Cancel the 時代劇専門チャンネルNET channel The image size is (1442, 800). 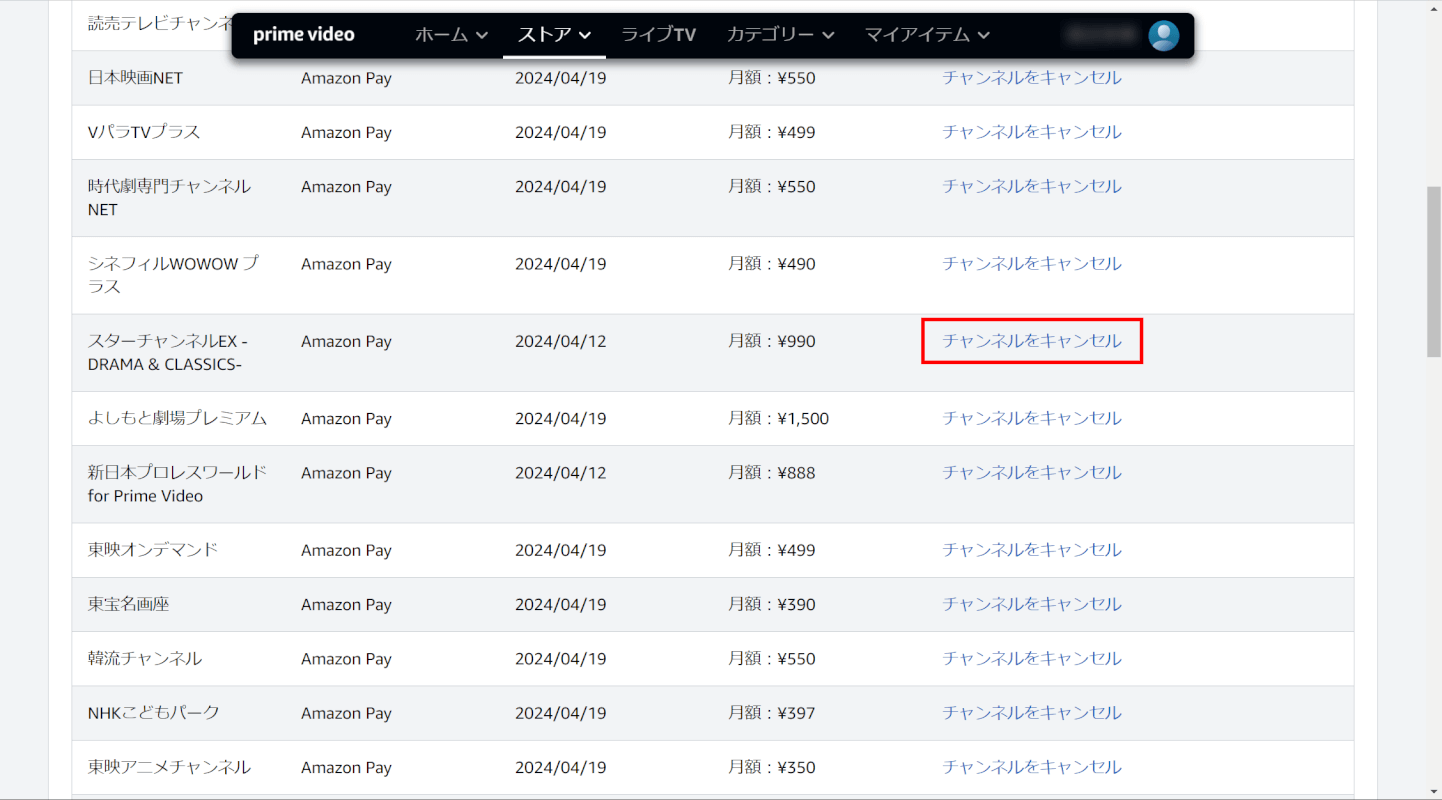[x=1032, y=186]
